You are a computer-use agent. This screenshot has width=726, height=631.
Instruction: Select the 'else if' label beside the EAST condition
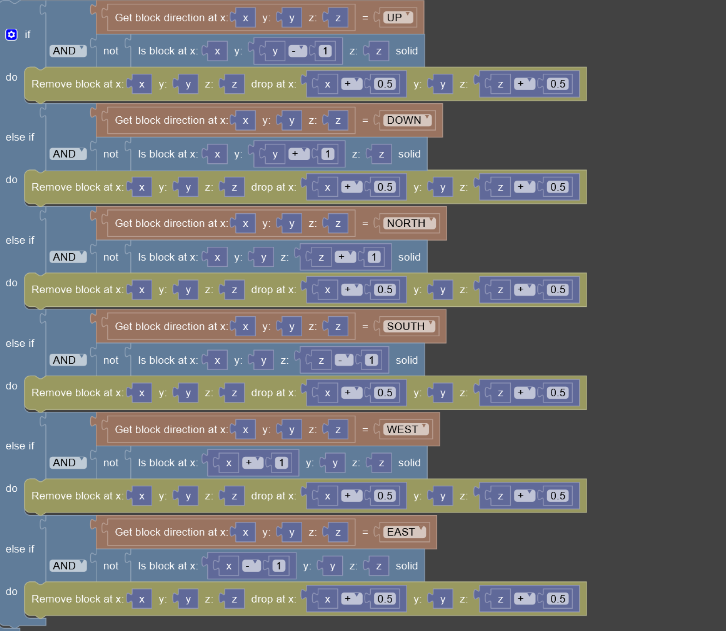(20, 550)
